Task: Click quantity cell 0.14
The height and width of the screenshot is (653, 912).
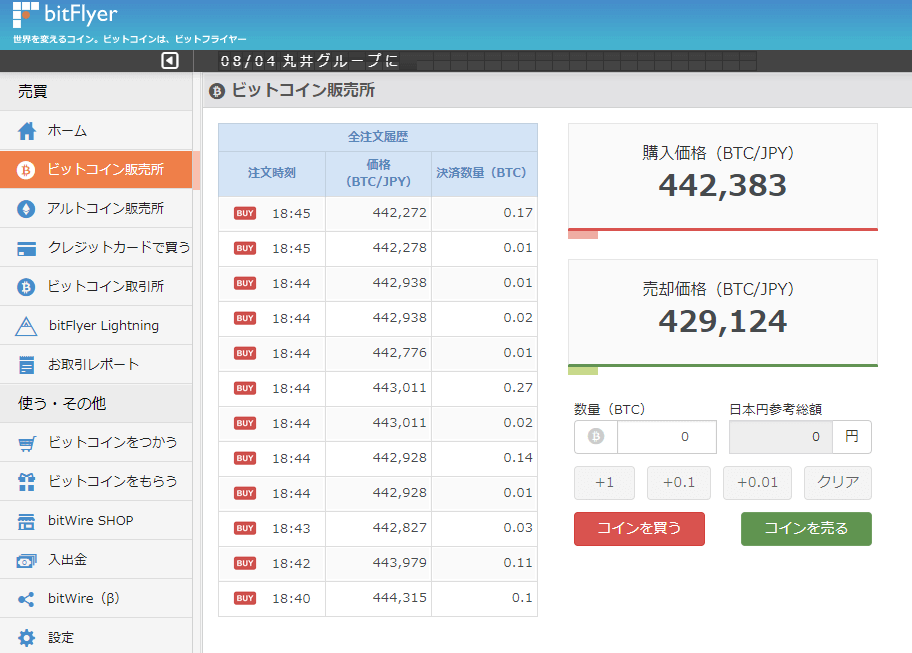Action: pyautogui.click(x=484, y=458)
